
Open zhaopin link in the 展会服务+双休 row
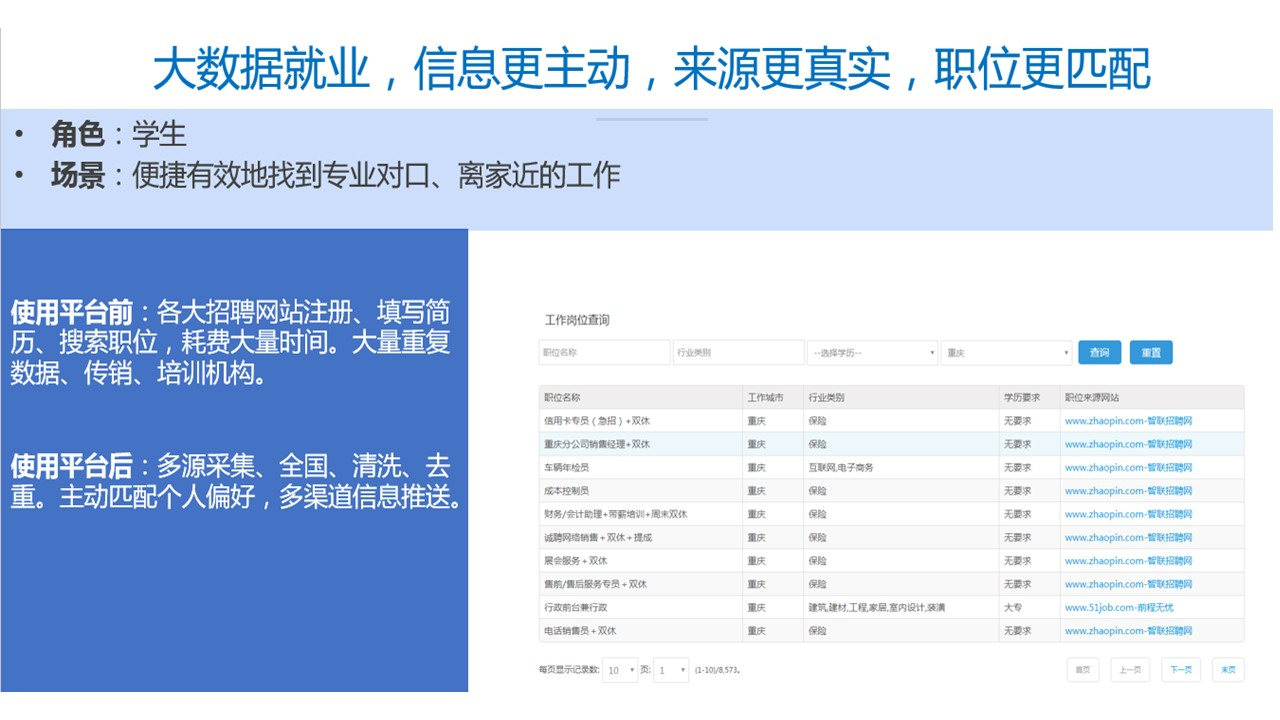(1128, 561)
